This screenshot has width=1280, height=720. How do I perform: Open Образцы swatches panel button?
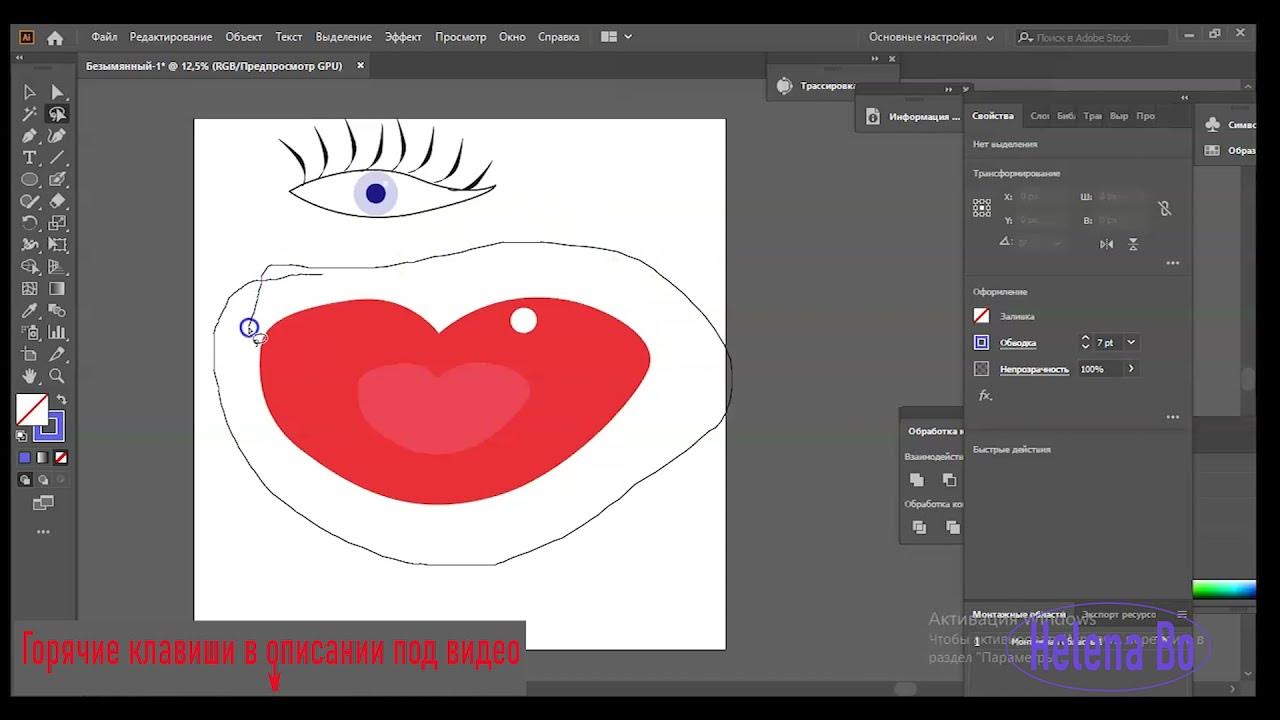1229,151
